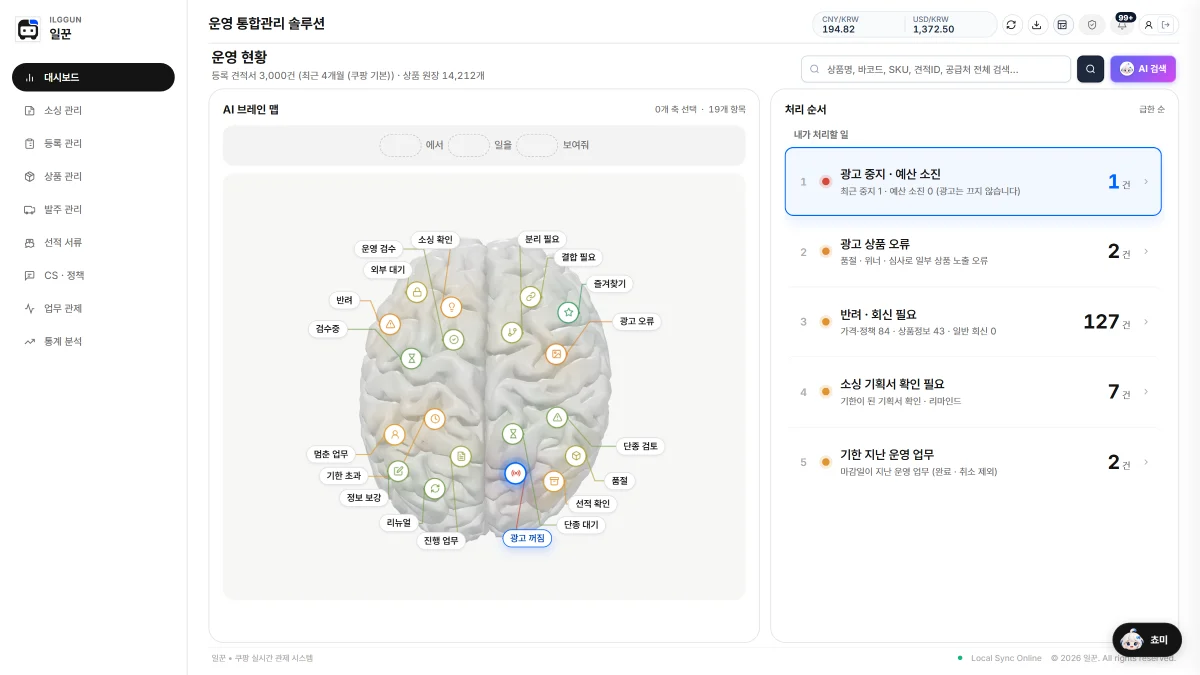Select the link chain node on the brain
1200x675 pixels.
[x=531, y=296]
